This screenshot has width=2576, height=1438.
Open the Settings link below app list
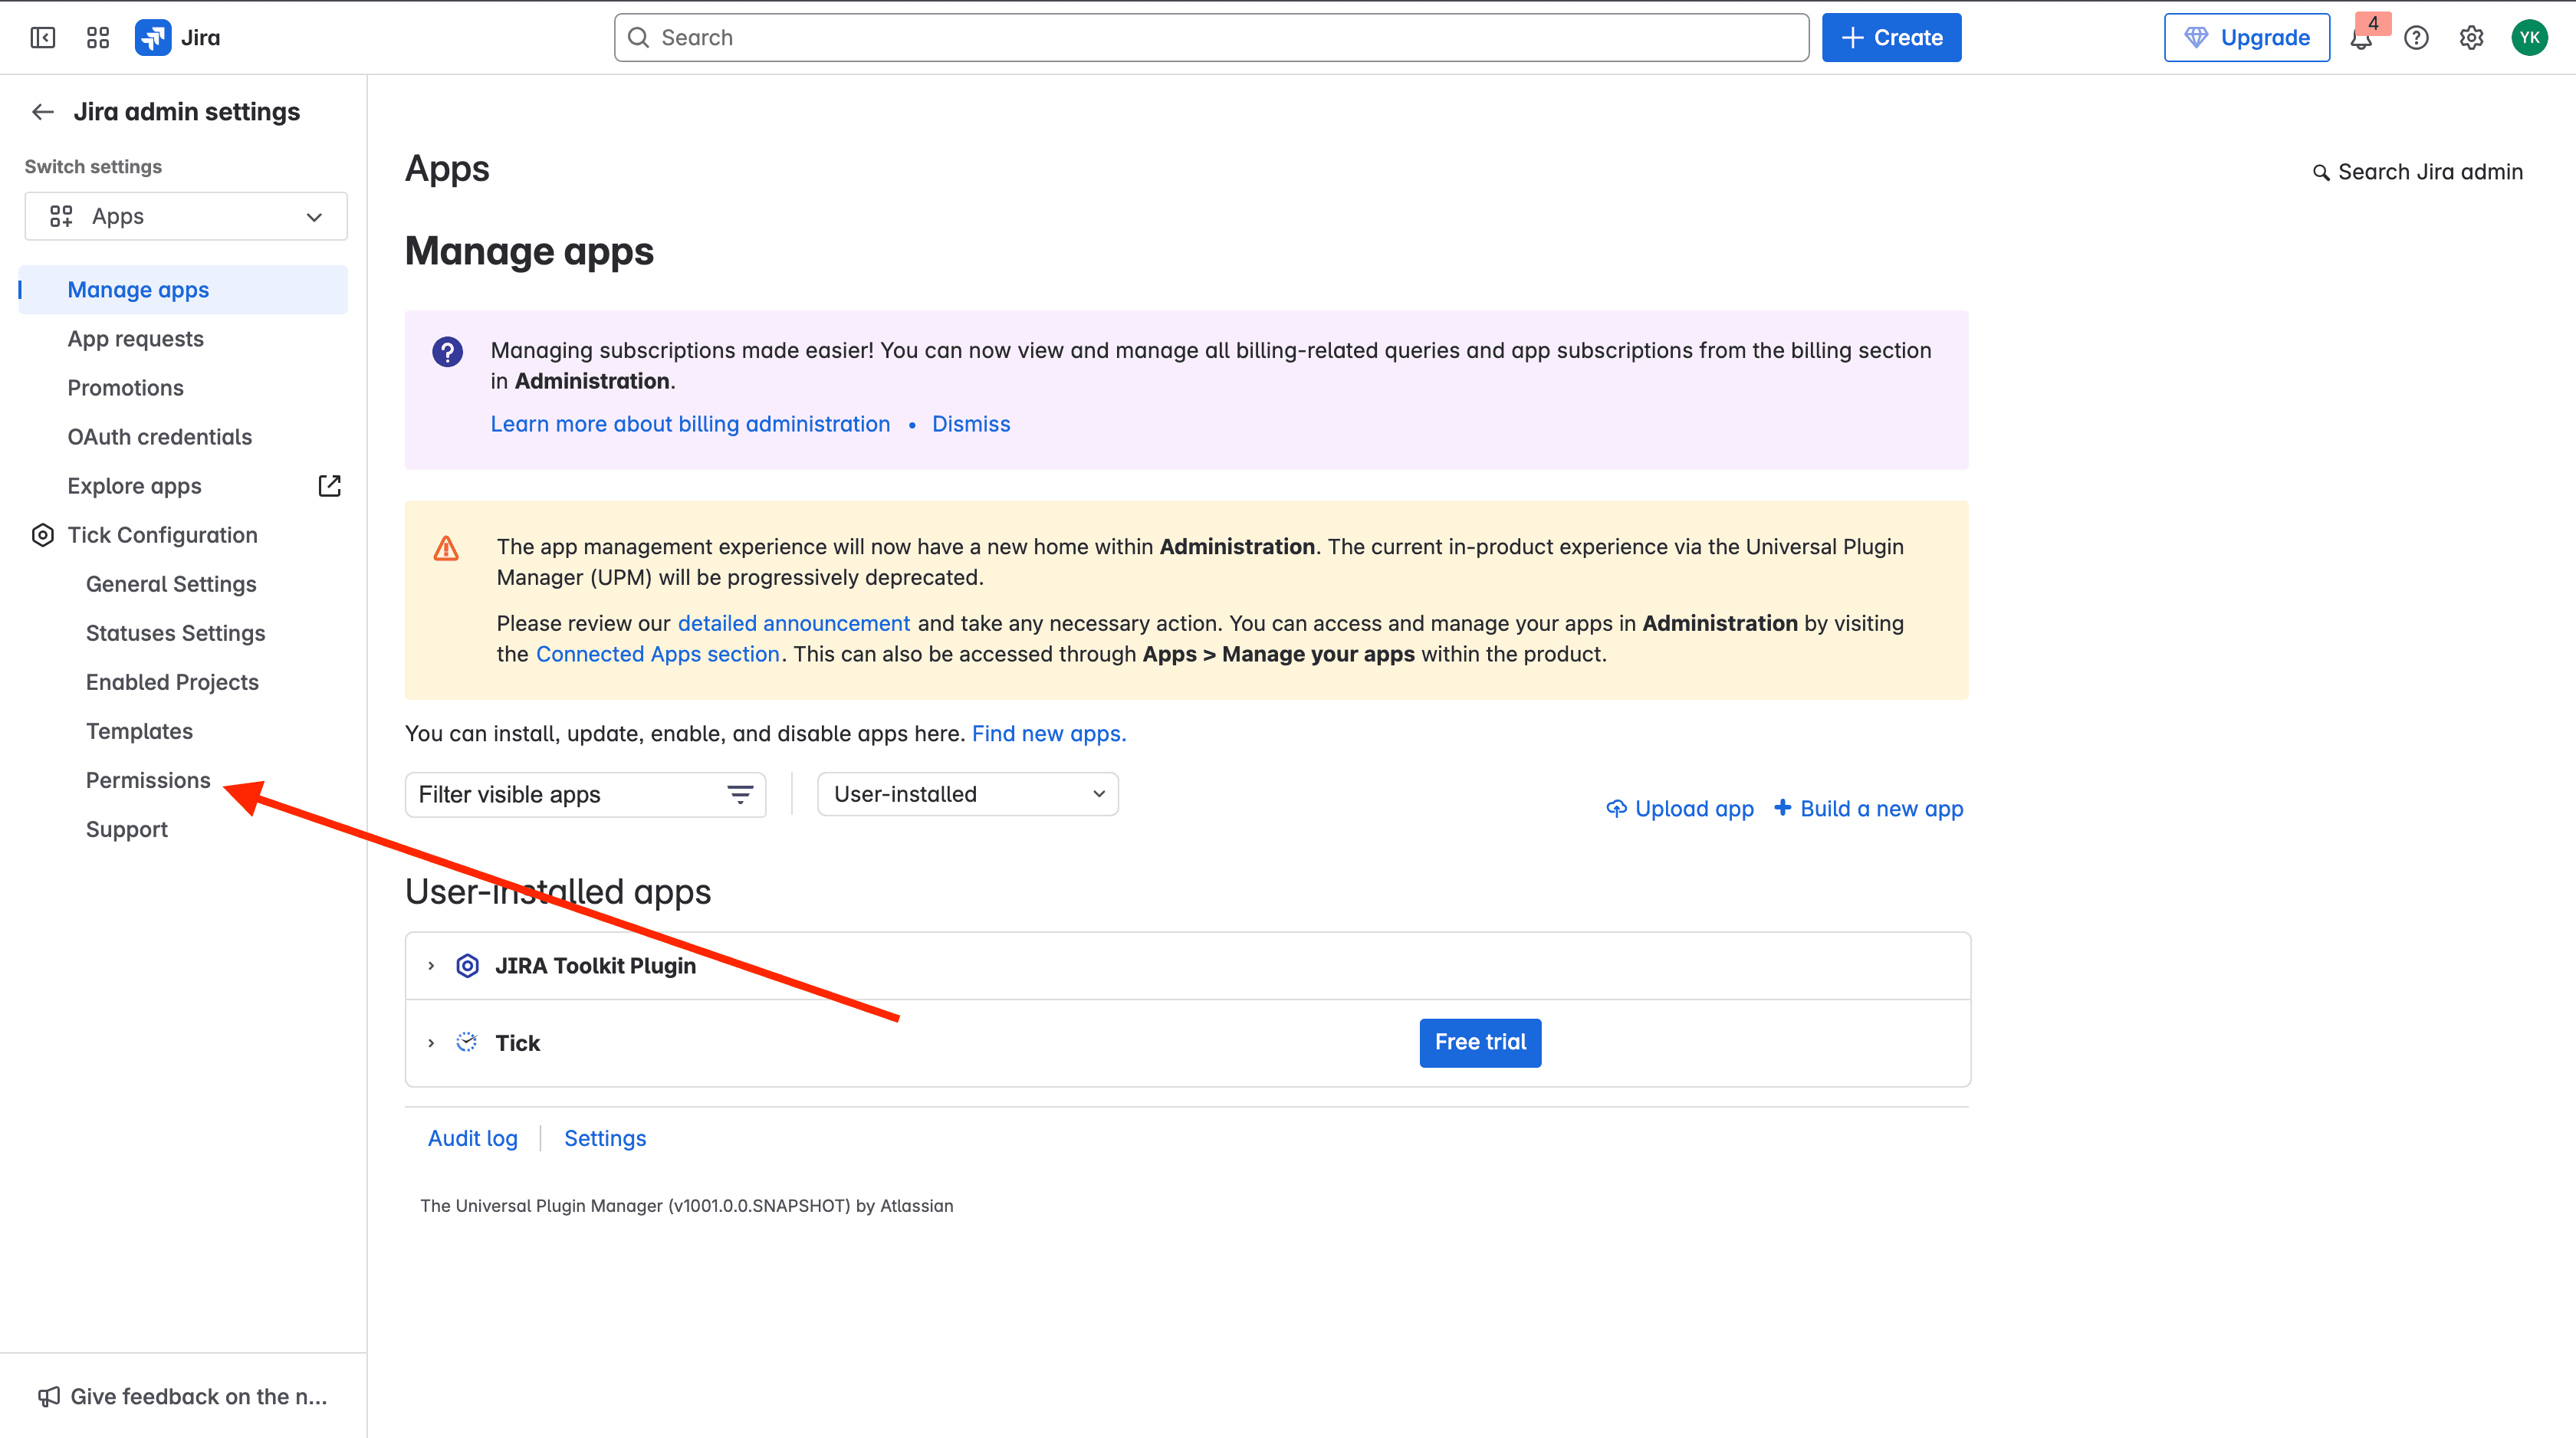pyautogui.click(x=605, y=1139)
